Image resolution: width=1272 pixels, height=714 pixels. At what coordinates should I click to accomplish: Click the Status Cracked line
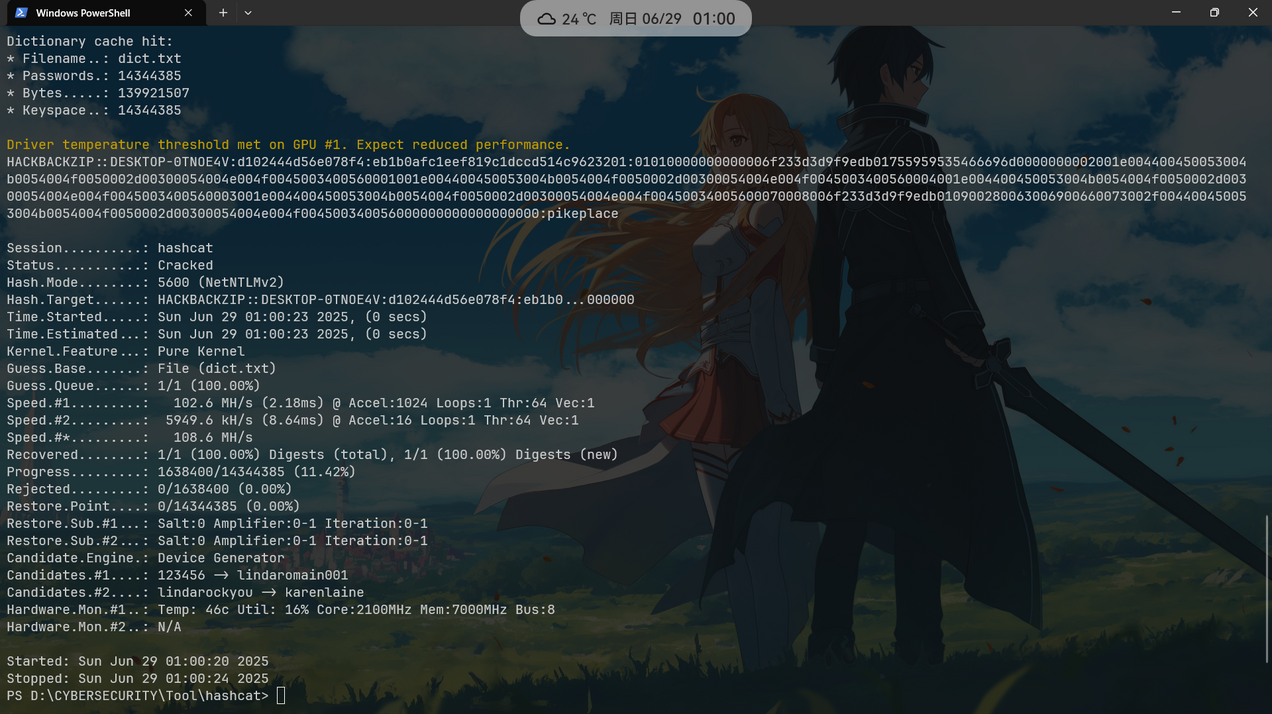(x=110, y=266)
